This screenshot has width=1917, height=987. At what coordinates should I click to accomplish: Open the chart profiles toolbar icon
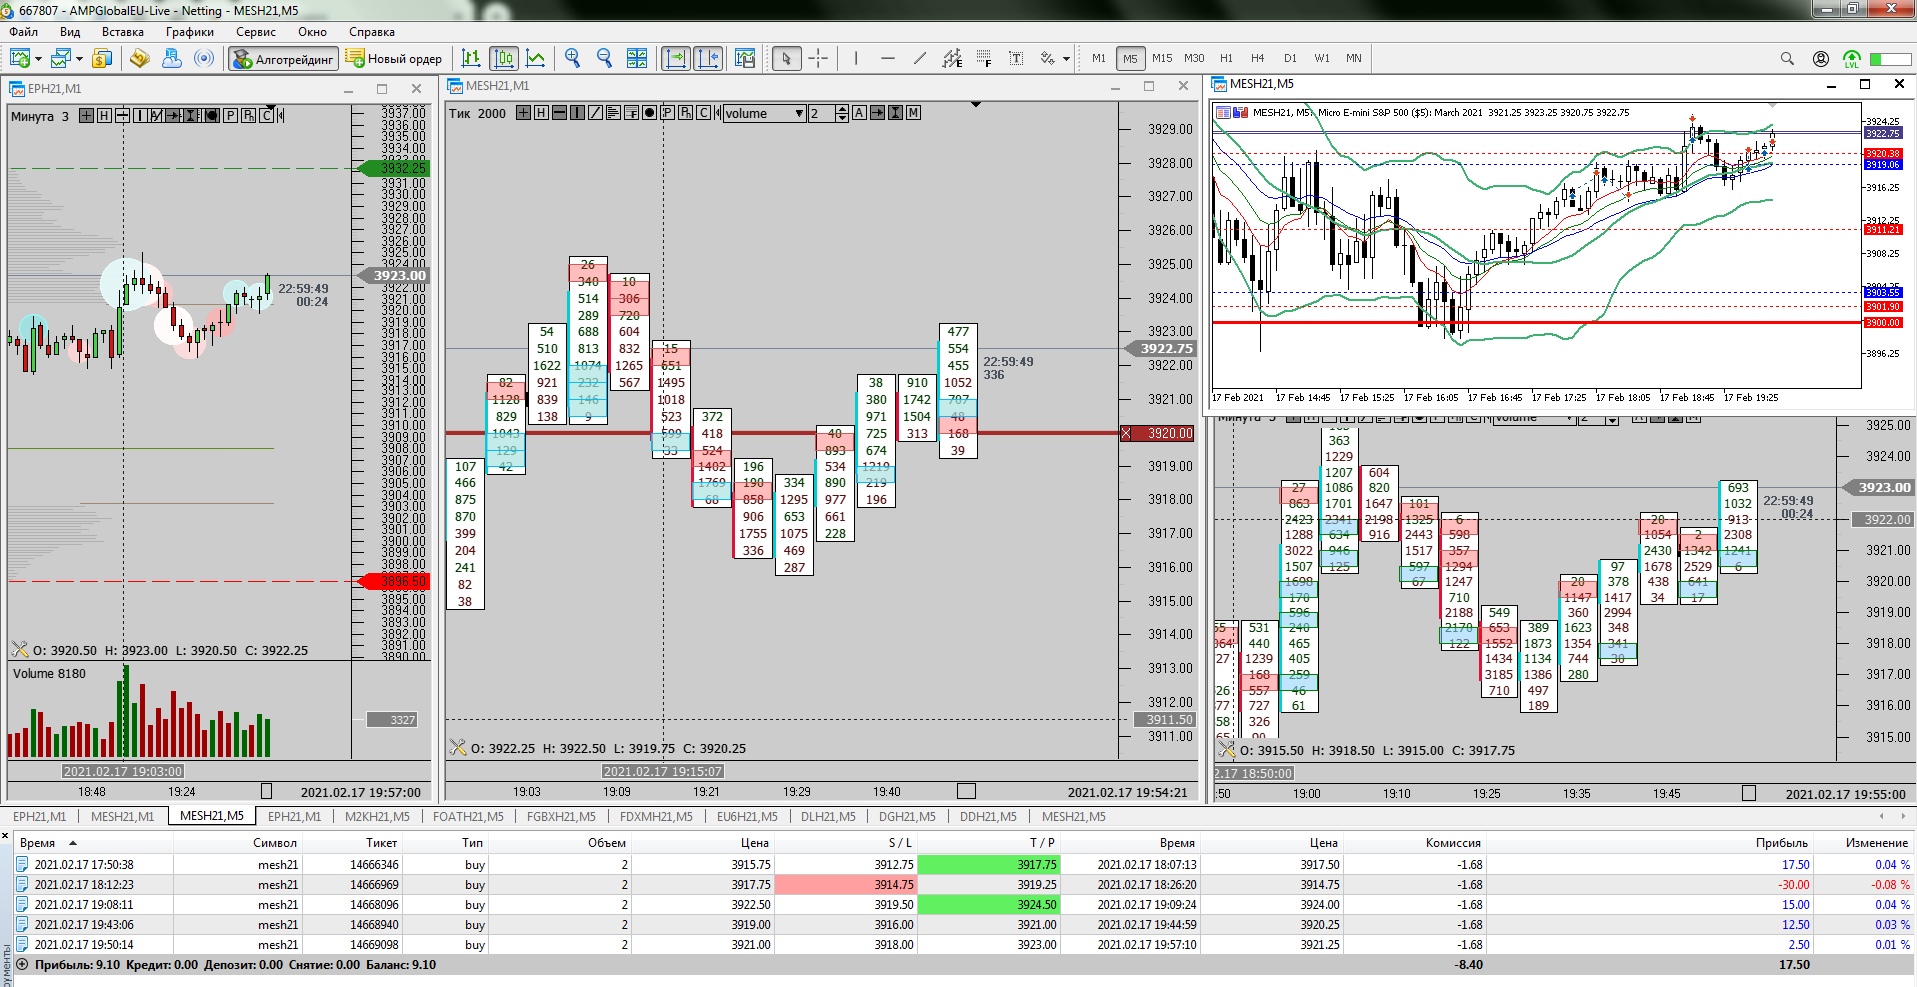point(62,58)
